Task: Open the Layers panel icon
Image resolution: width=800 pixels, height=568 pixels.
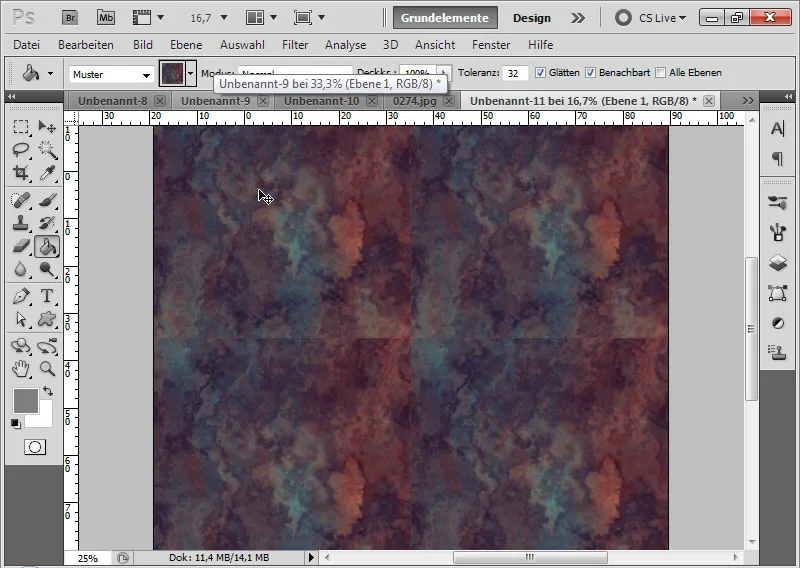Action: click(x=777, y=263)
